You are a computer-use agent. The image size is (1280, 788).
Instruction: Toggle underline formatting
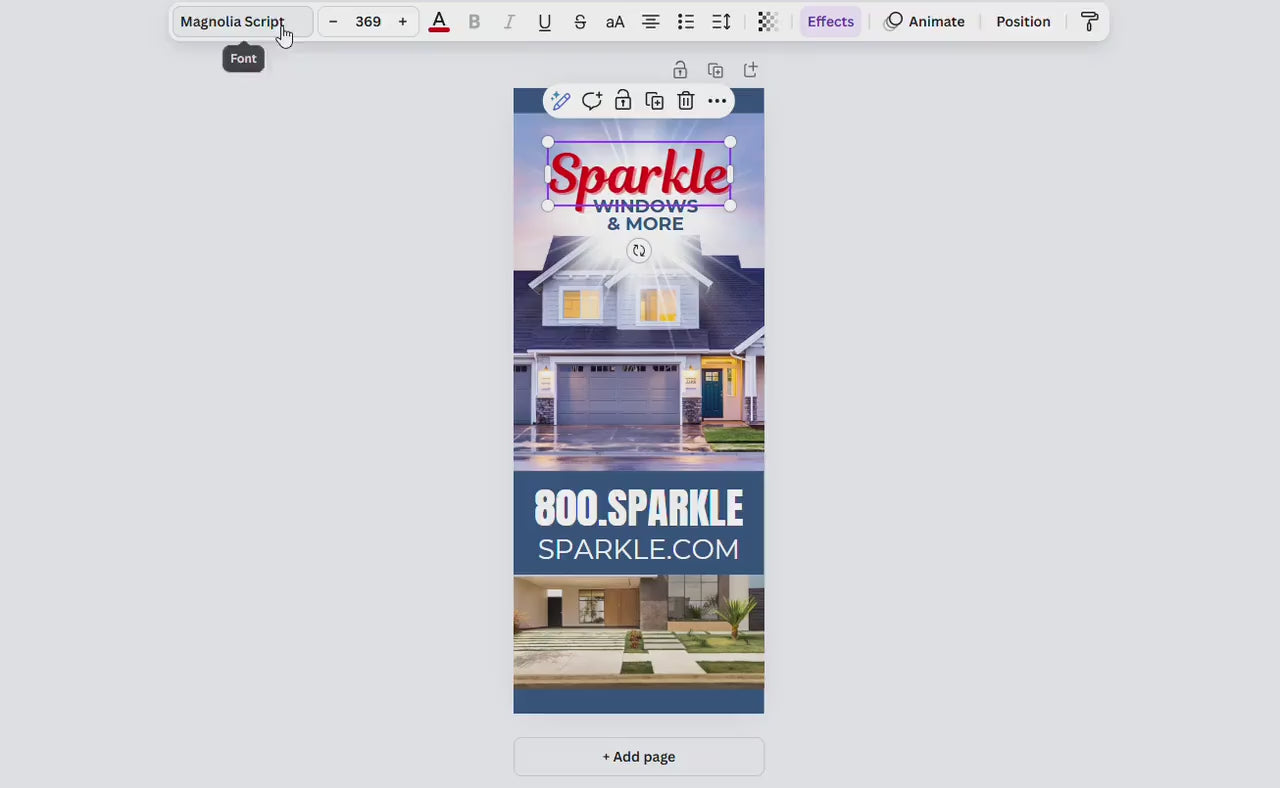click(x=545, y=22)
